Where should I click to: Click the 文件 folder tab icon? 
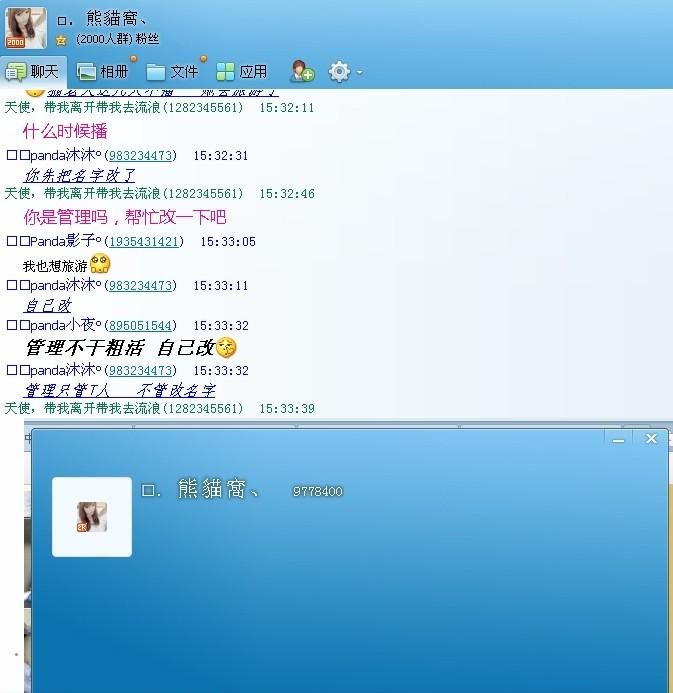(x=156, y=72)
